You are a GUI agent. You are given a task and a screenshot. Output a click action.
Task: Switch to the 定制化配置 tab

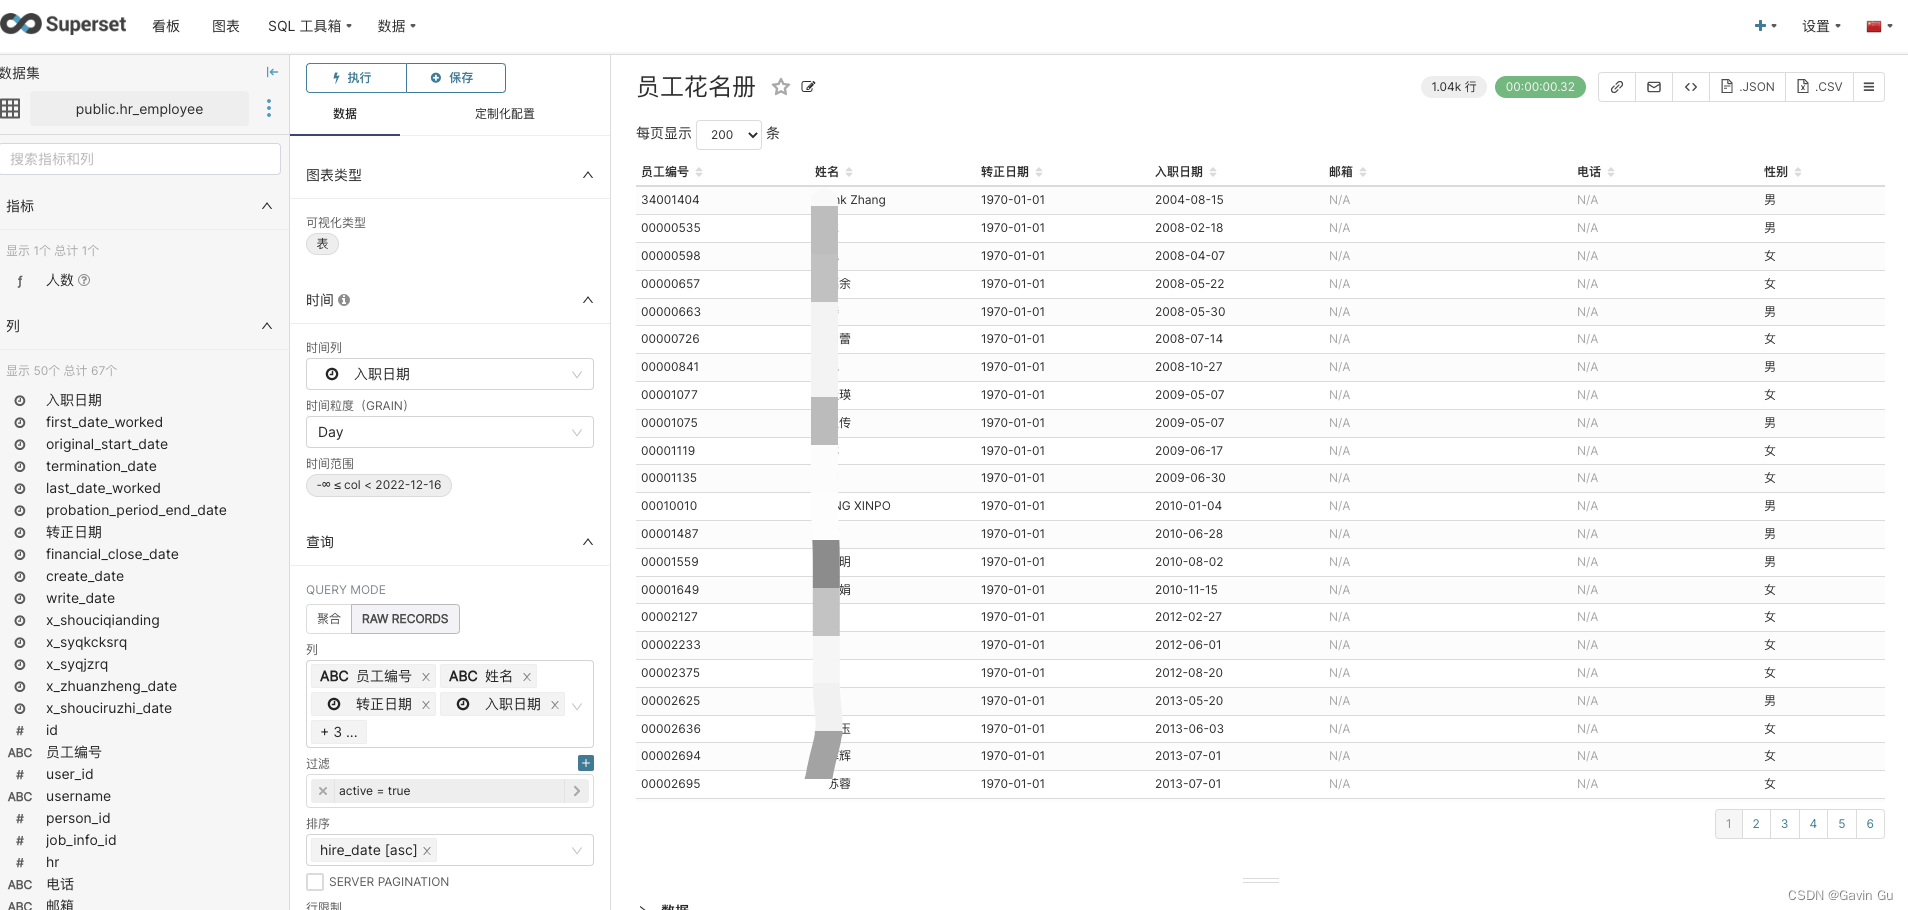tap(505, 114)
